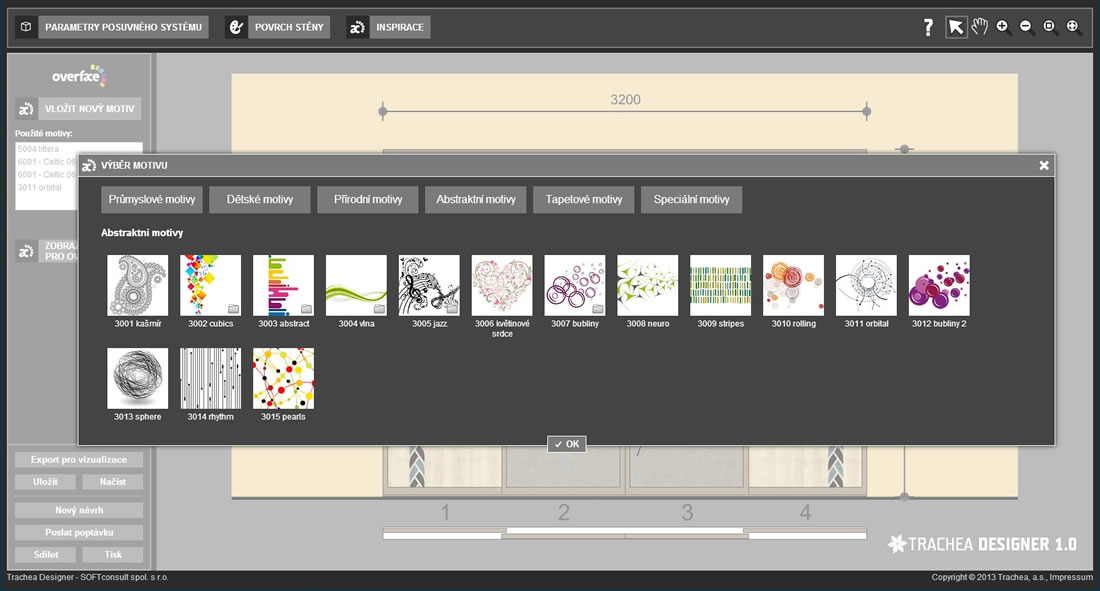The height and width of the screenshot is (591, 1100).
Task: Confirm selection with the OK button
Action: coord(566,444)
